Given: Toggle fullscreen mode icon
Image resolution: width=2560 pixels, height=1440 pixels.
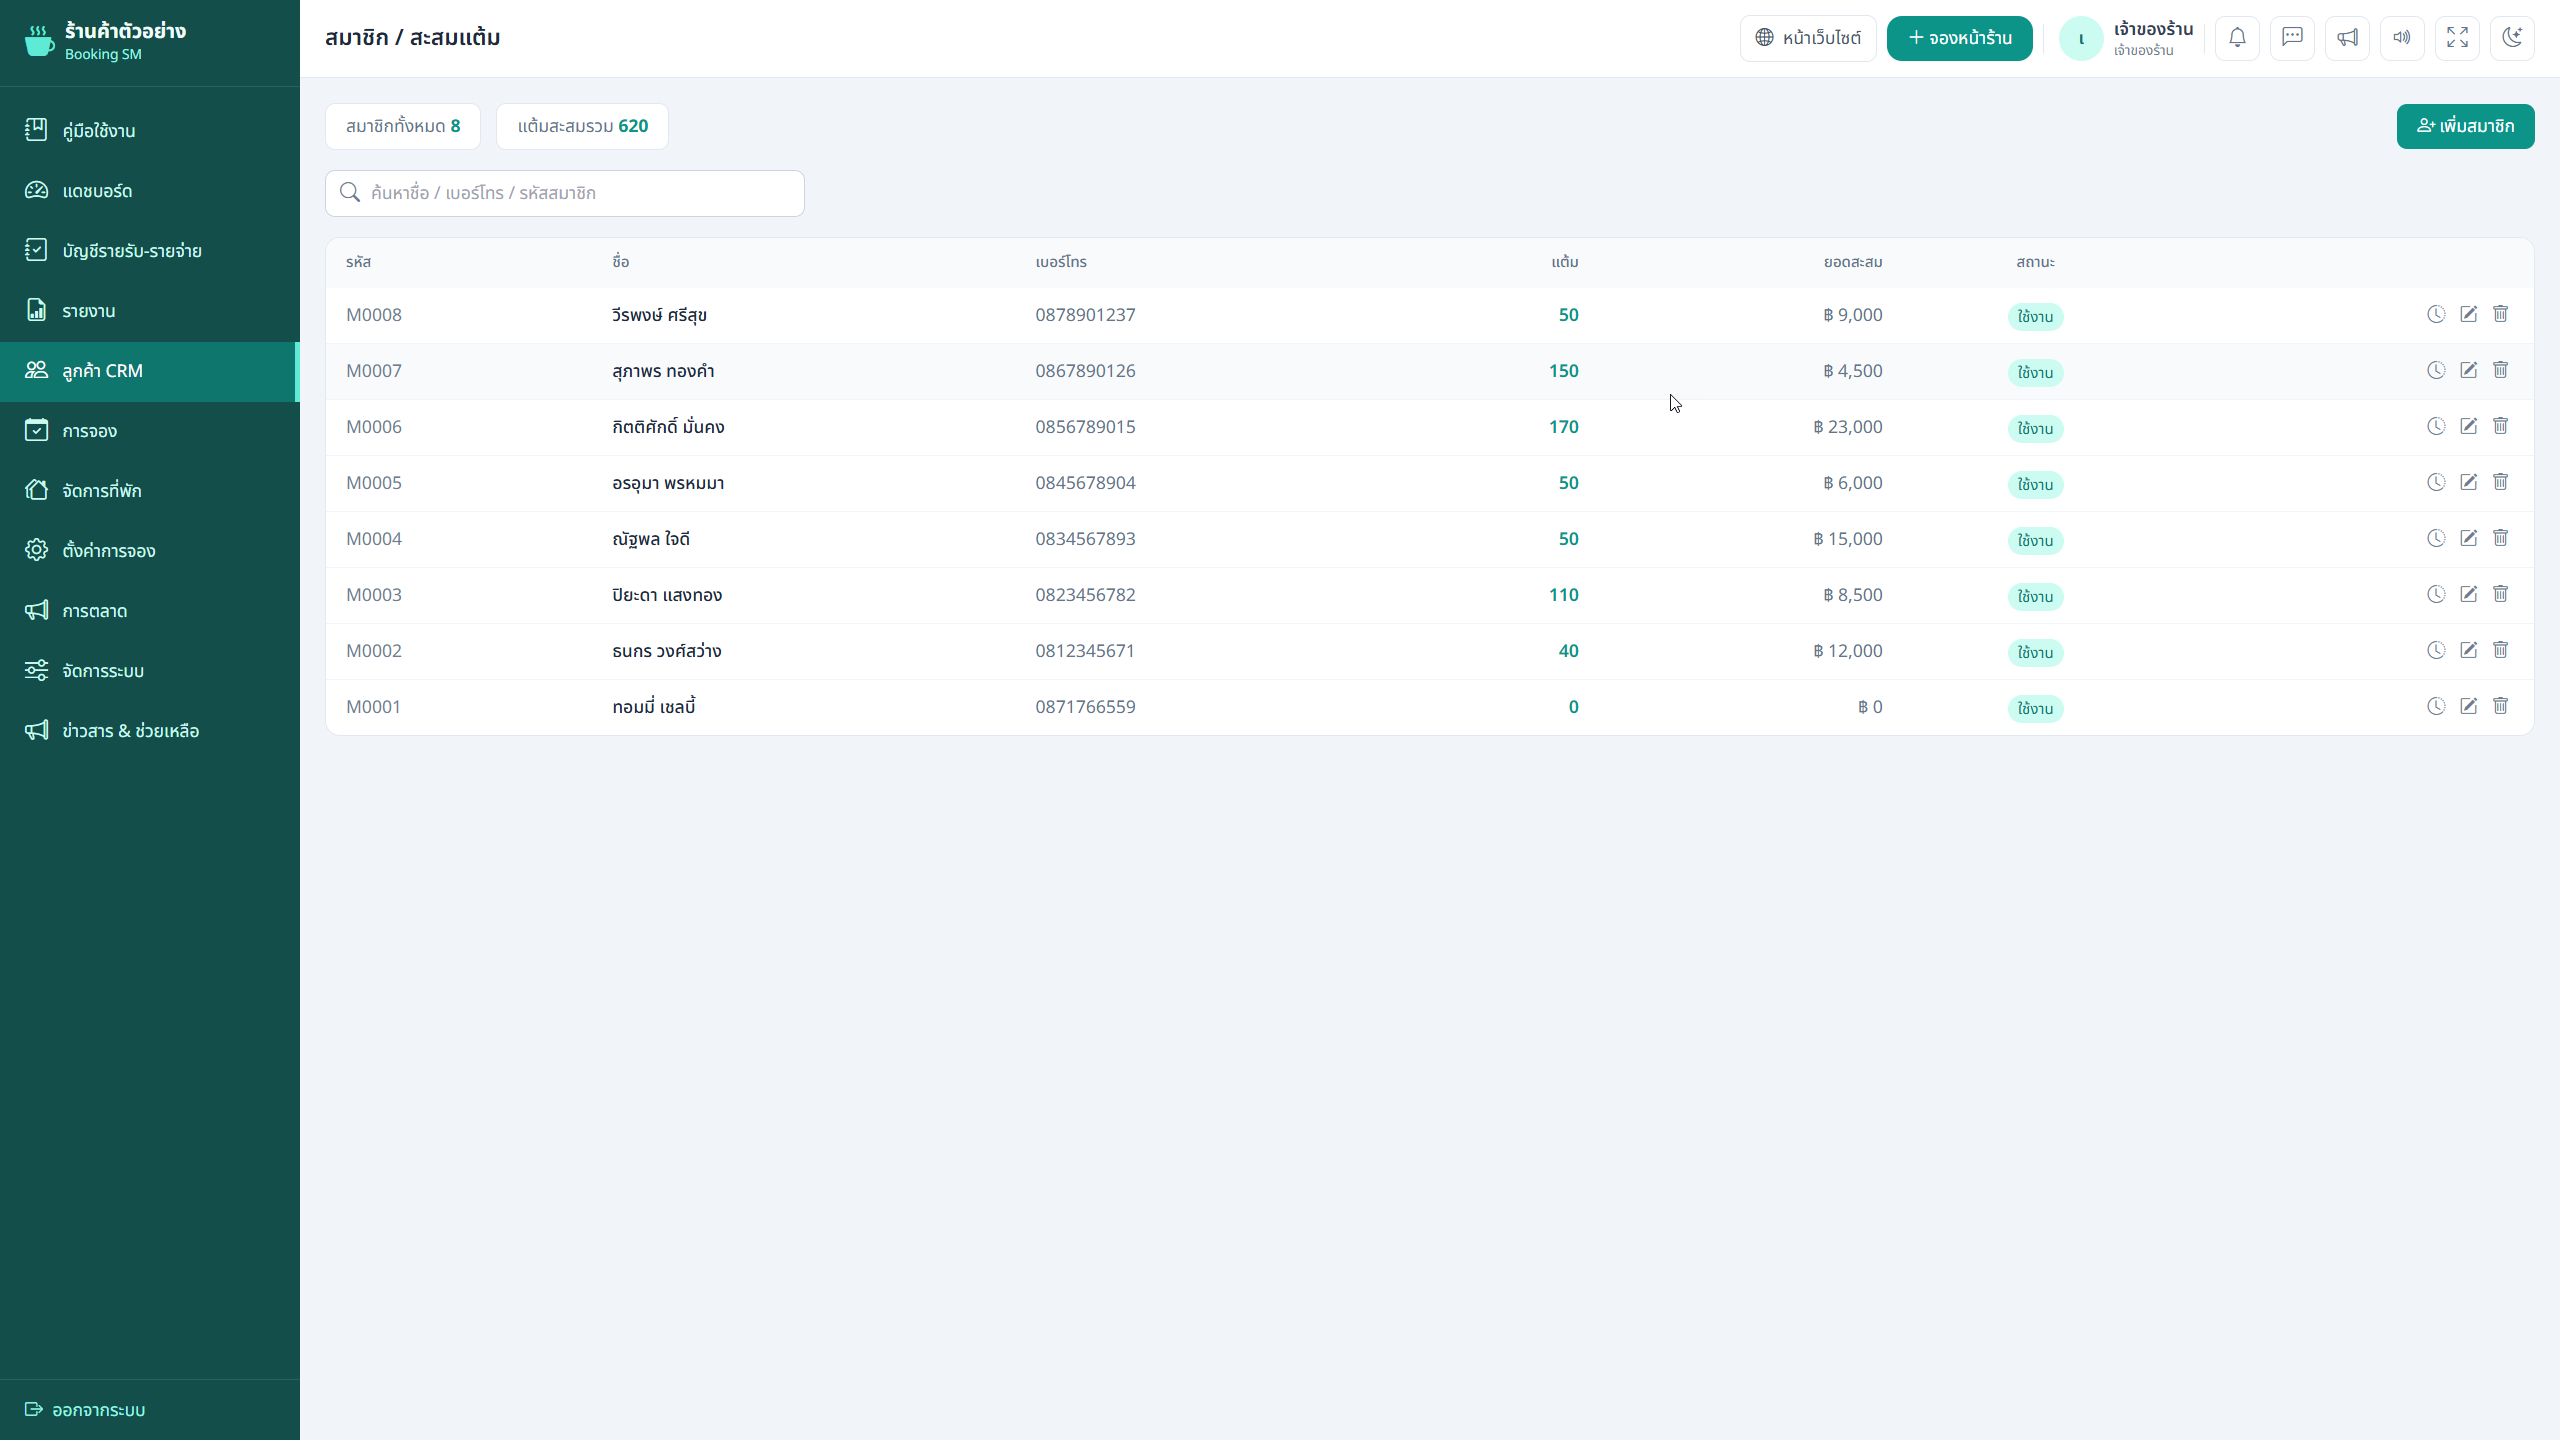Looking at the screenshot, I should pos(2457,38).
